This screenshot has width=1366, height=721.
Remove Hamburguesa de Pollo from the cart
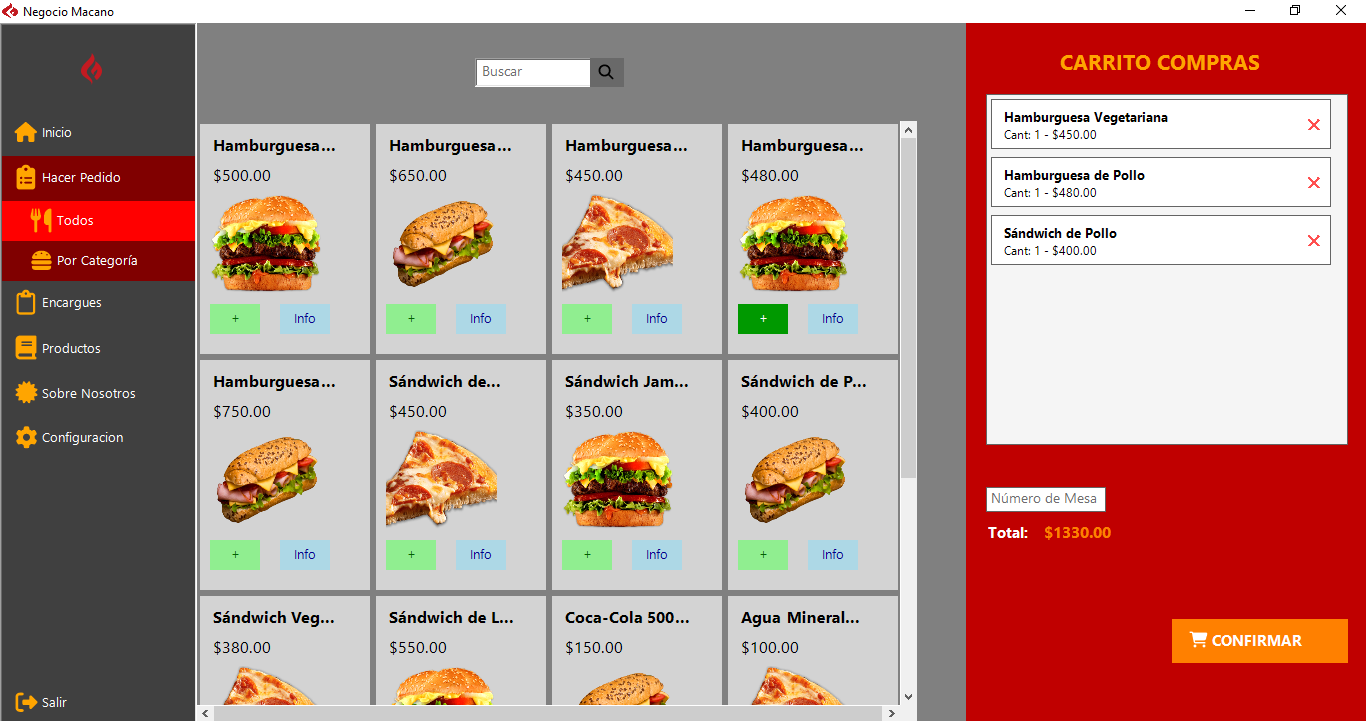tap(1314, 183)
